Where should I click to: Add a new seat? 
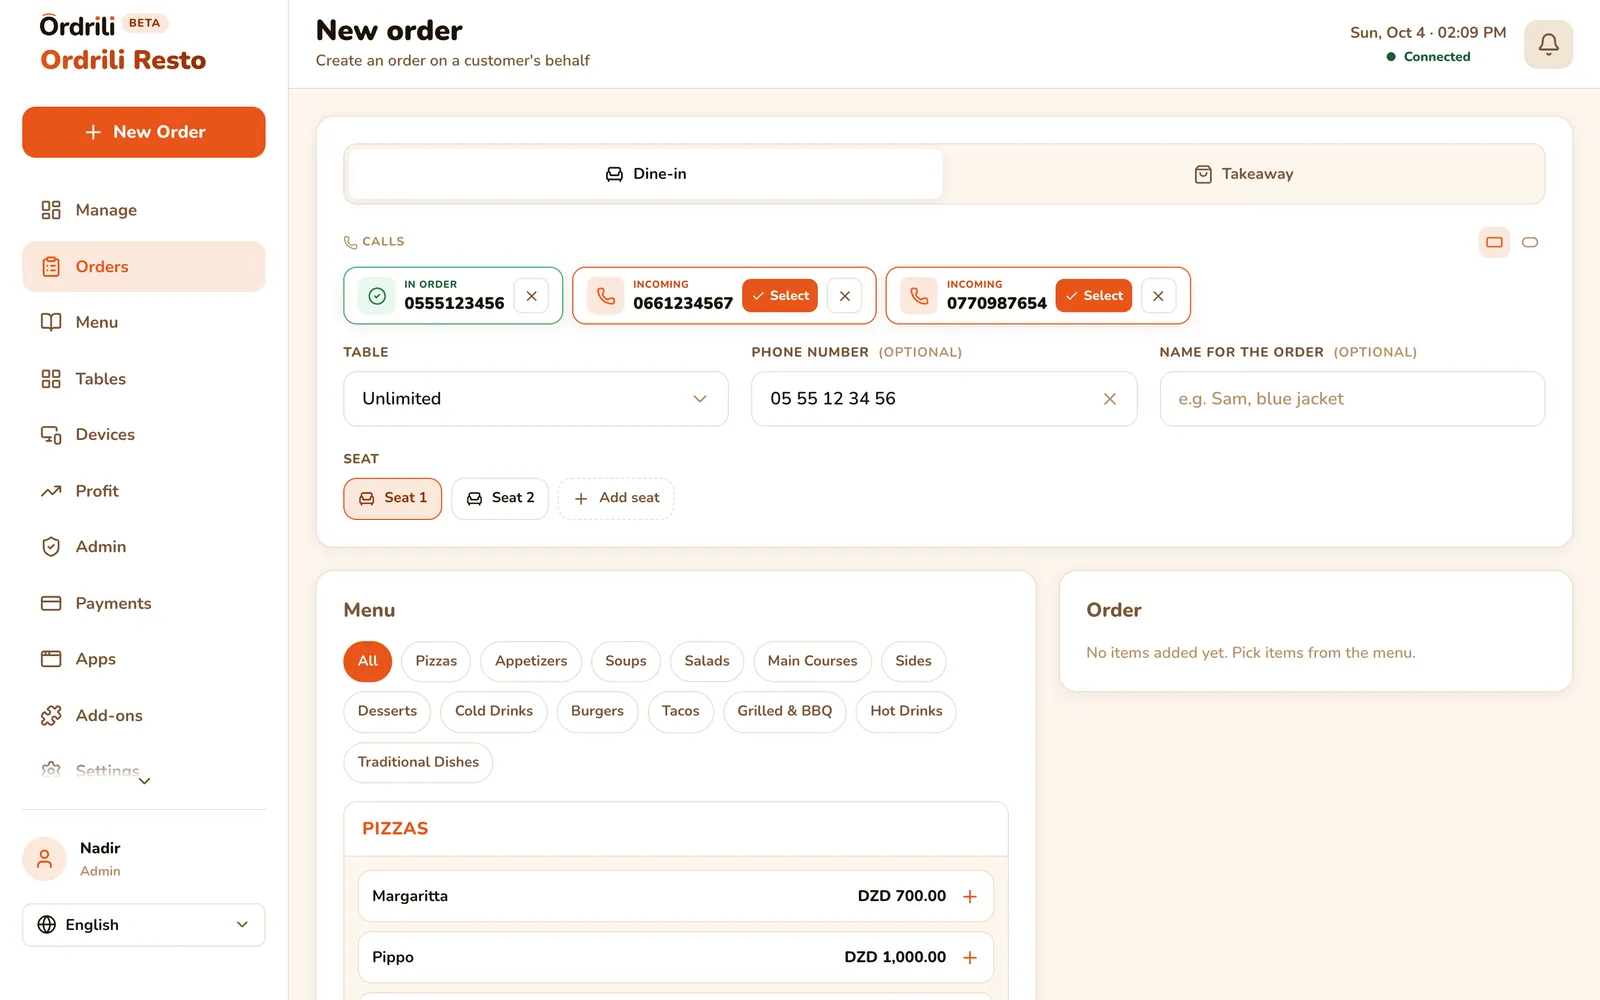pos(616,498)
